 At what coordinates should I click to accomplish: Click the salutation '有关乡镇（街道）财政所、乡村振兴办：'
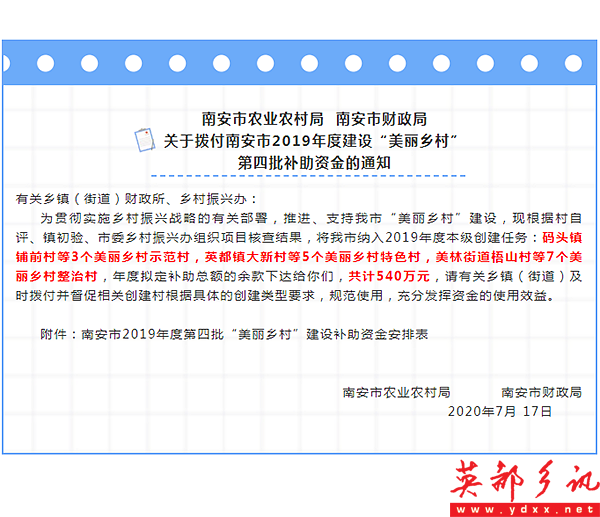pyautogui.click(x=138, y=199)
